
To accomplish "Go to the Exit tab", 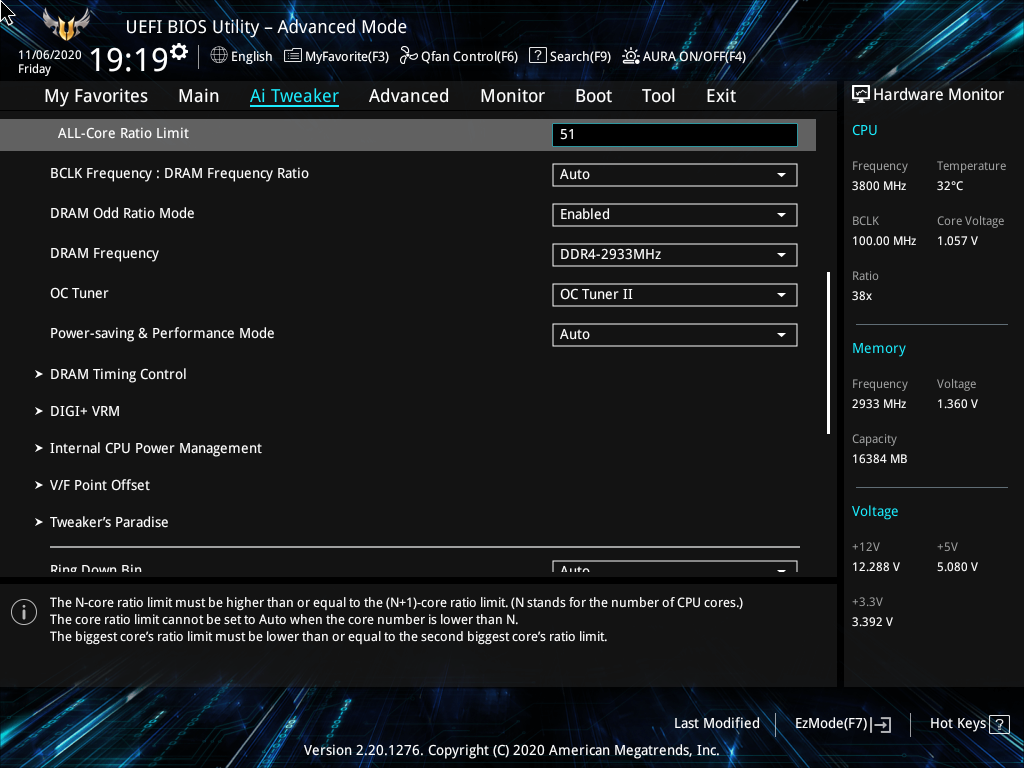I will [721, 96].
